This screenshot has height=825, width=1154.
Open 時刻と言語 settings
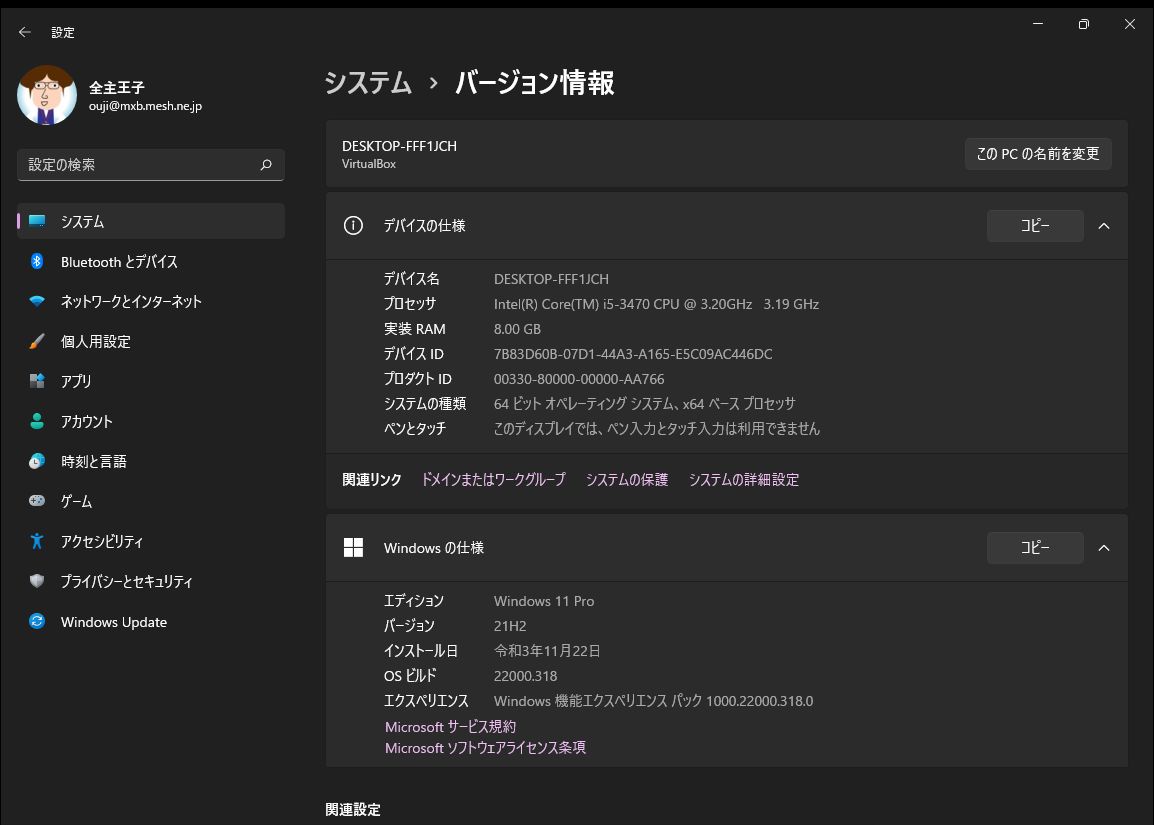(x=151, y=461)
